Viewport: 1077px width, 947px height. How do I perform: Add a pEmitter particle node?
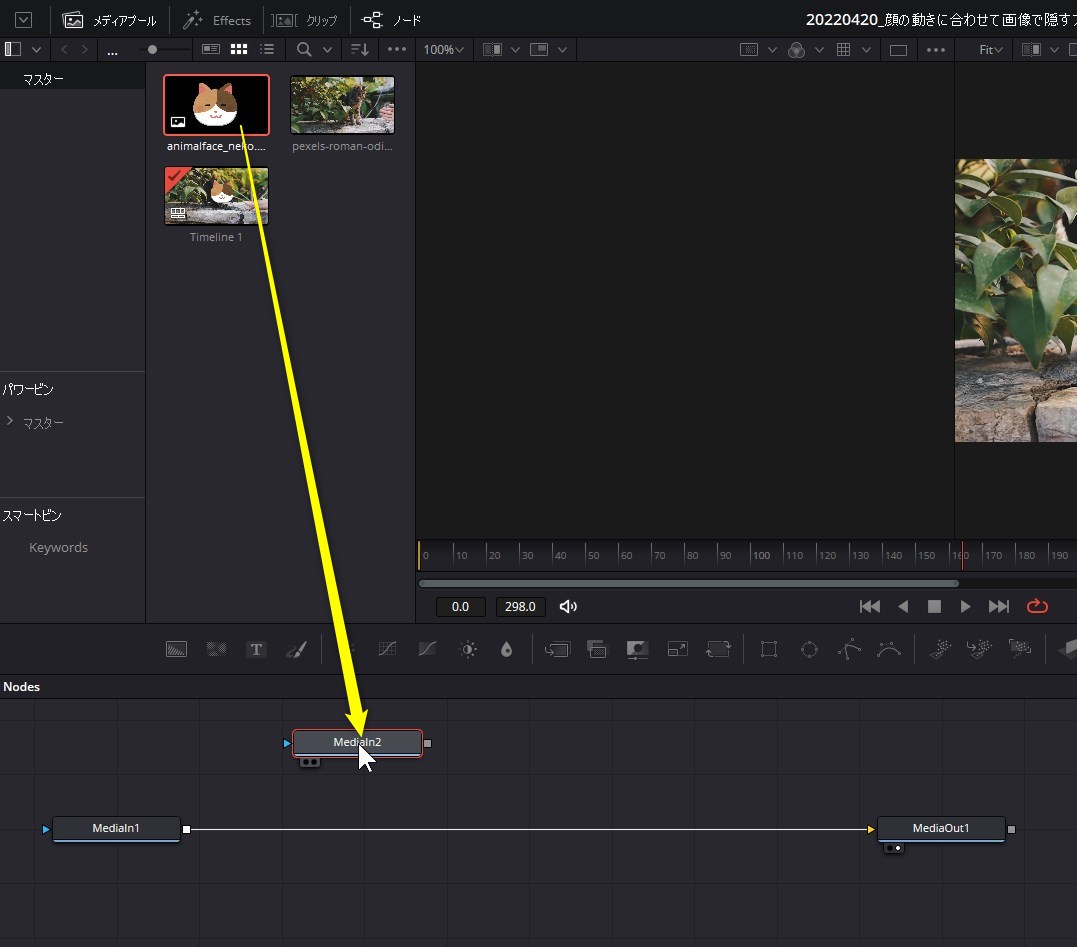(940, 649)
